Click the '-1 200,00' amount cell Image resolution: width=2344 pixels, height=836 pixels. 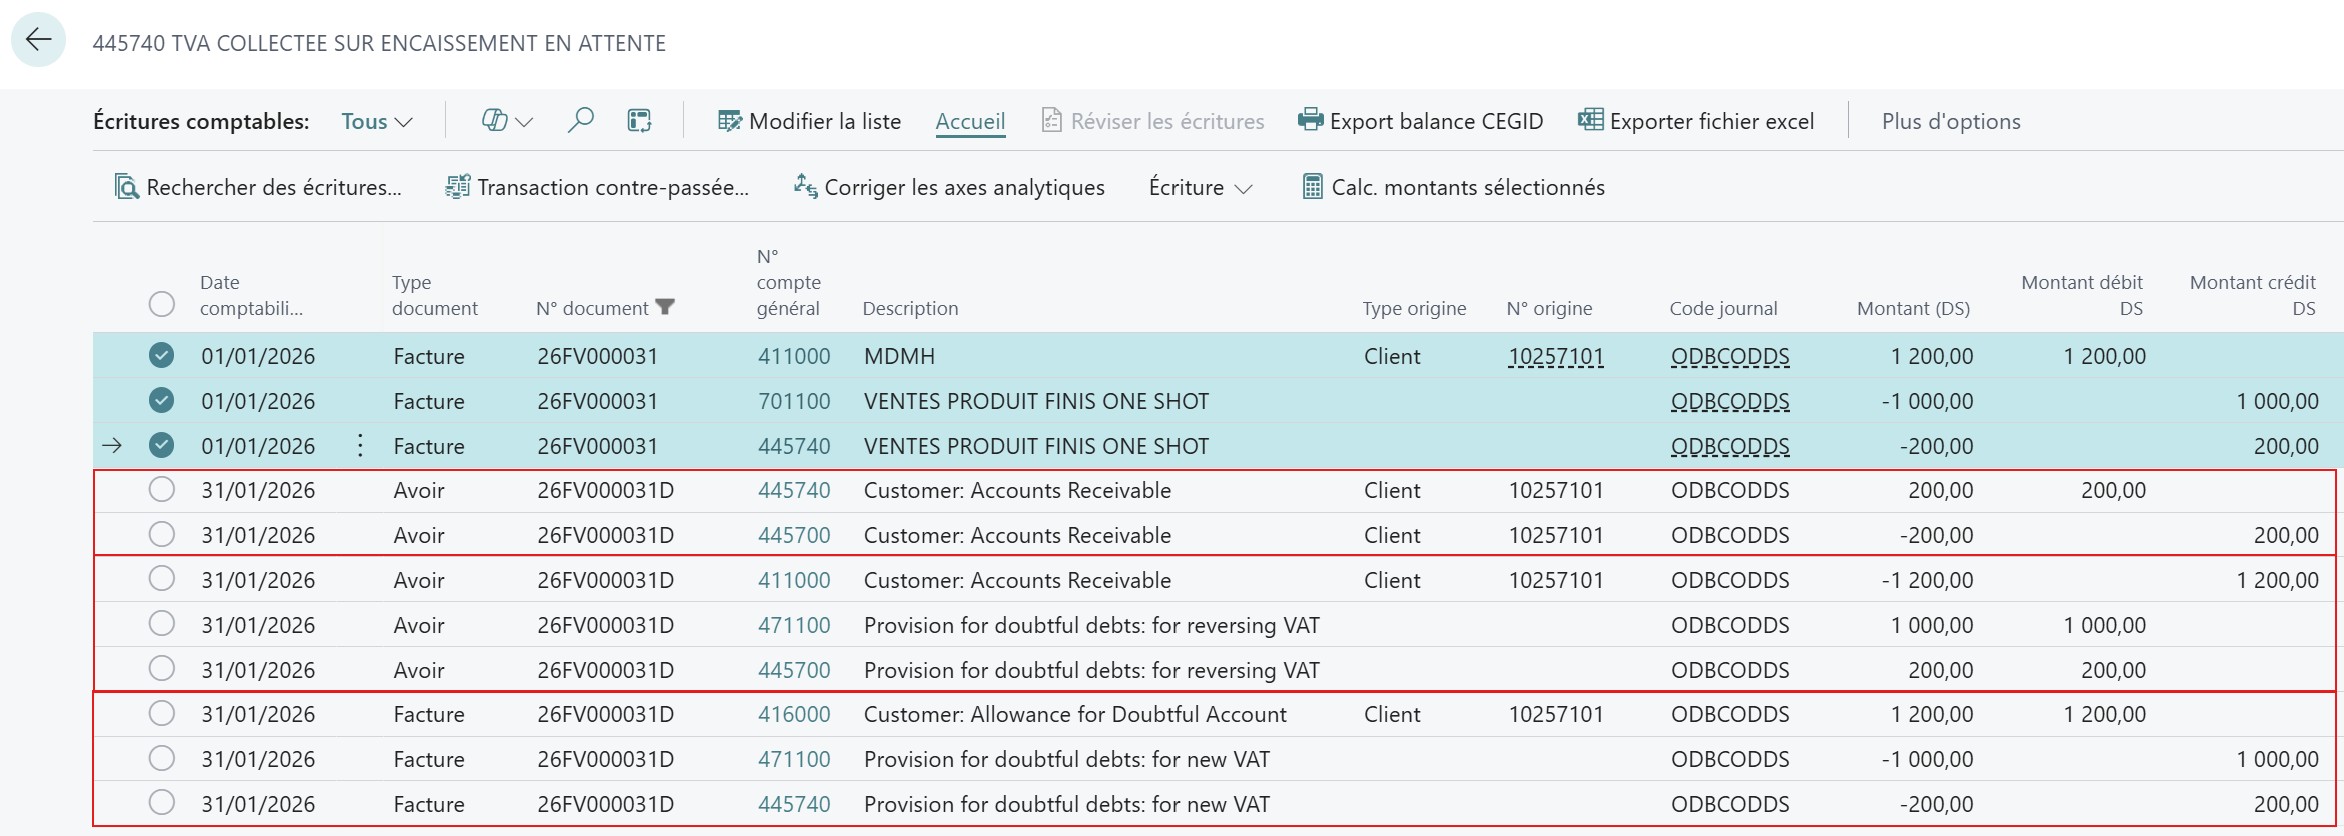point(1927,580)
